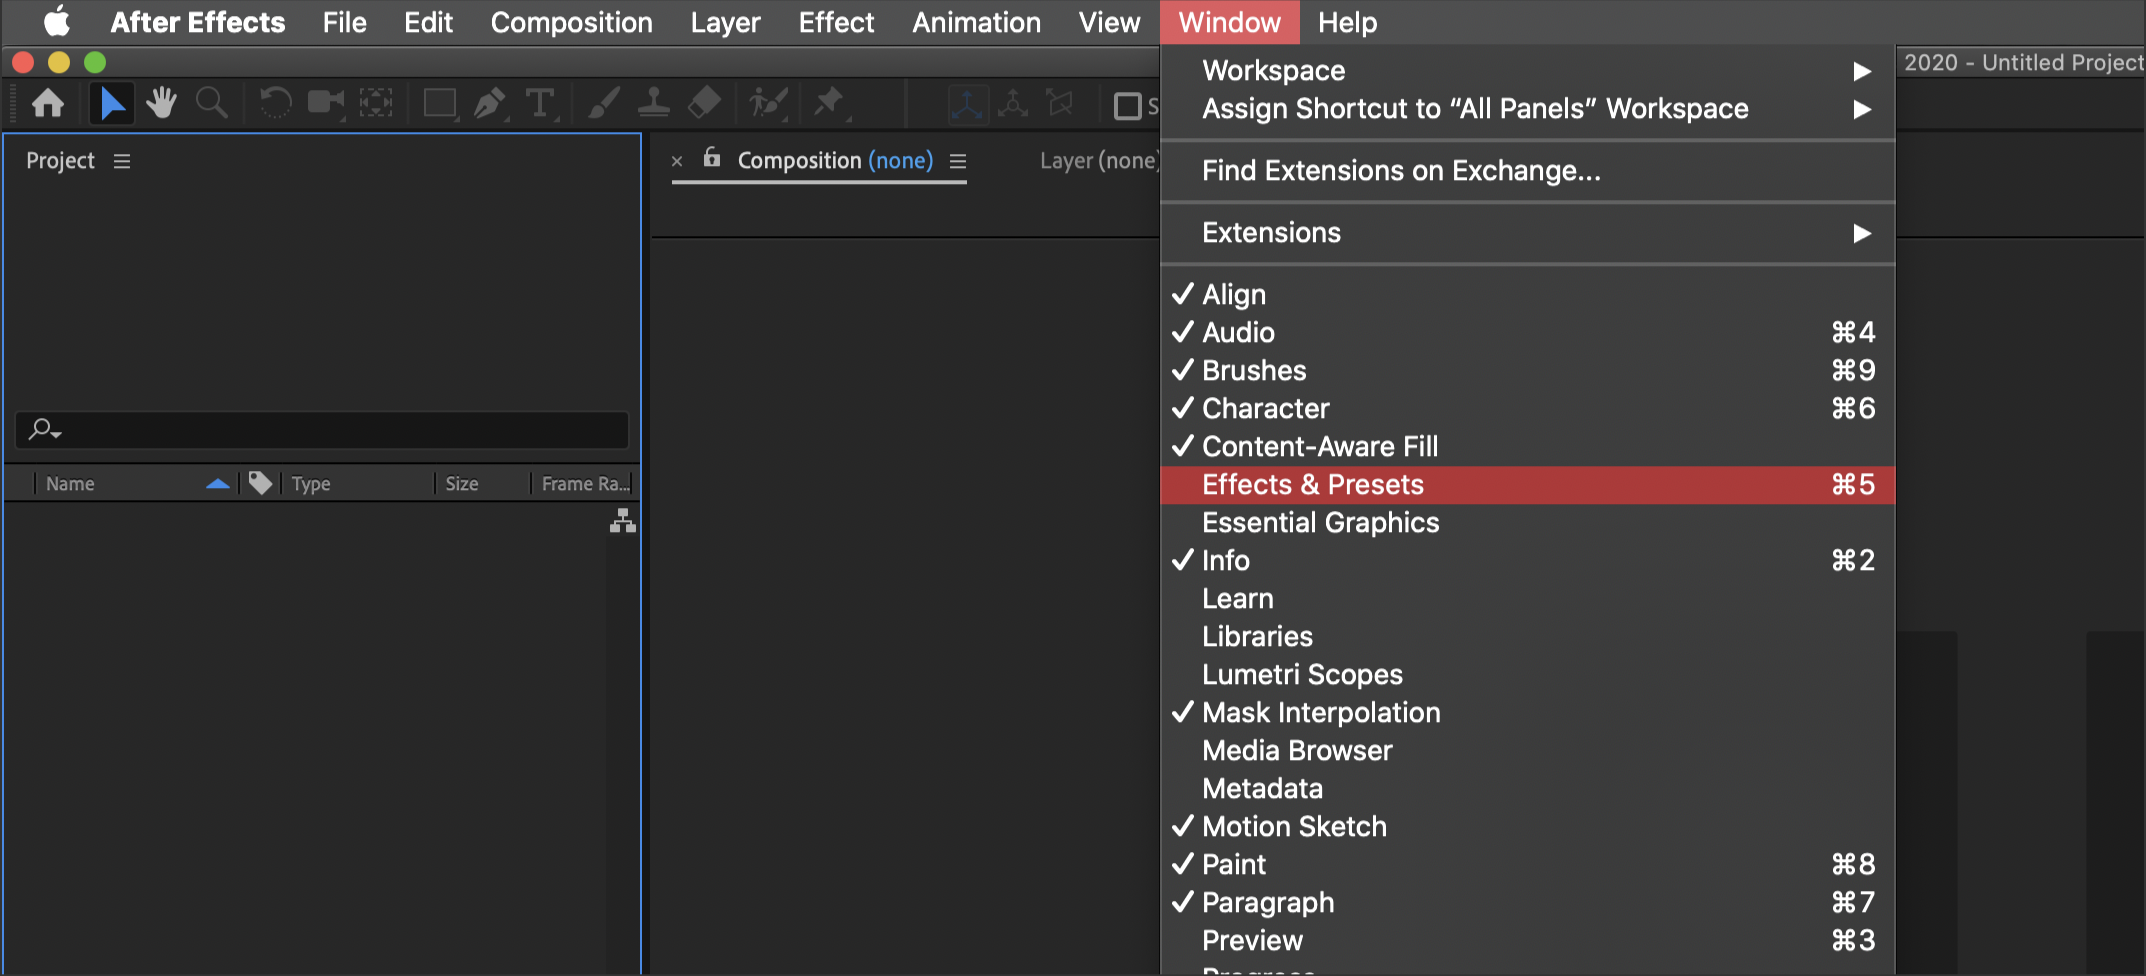Select the Unified Camera tool
2146x976 pixels.
326,103
